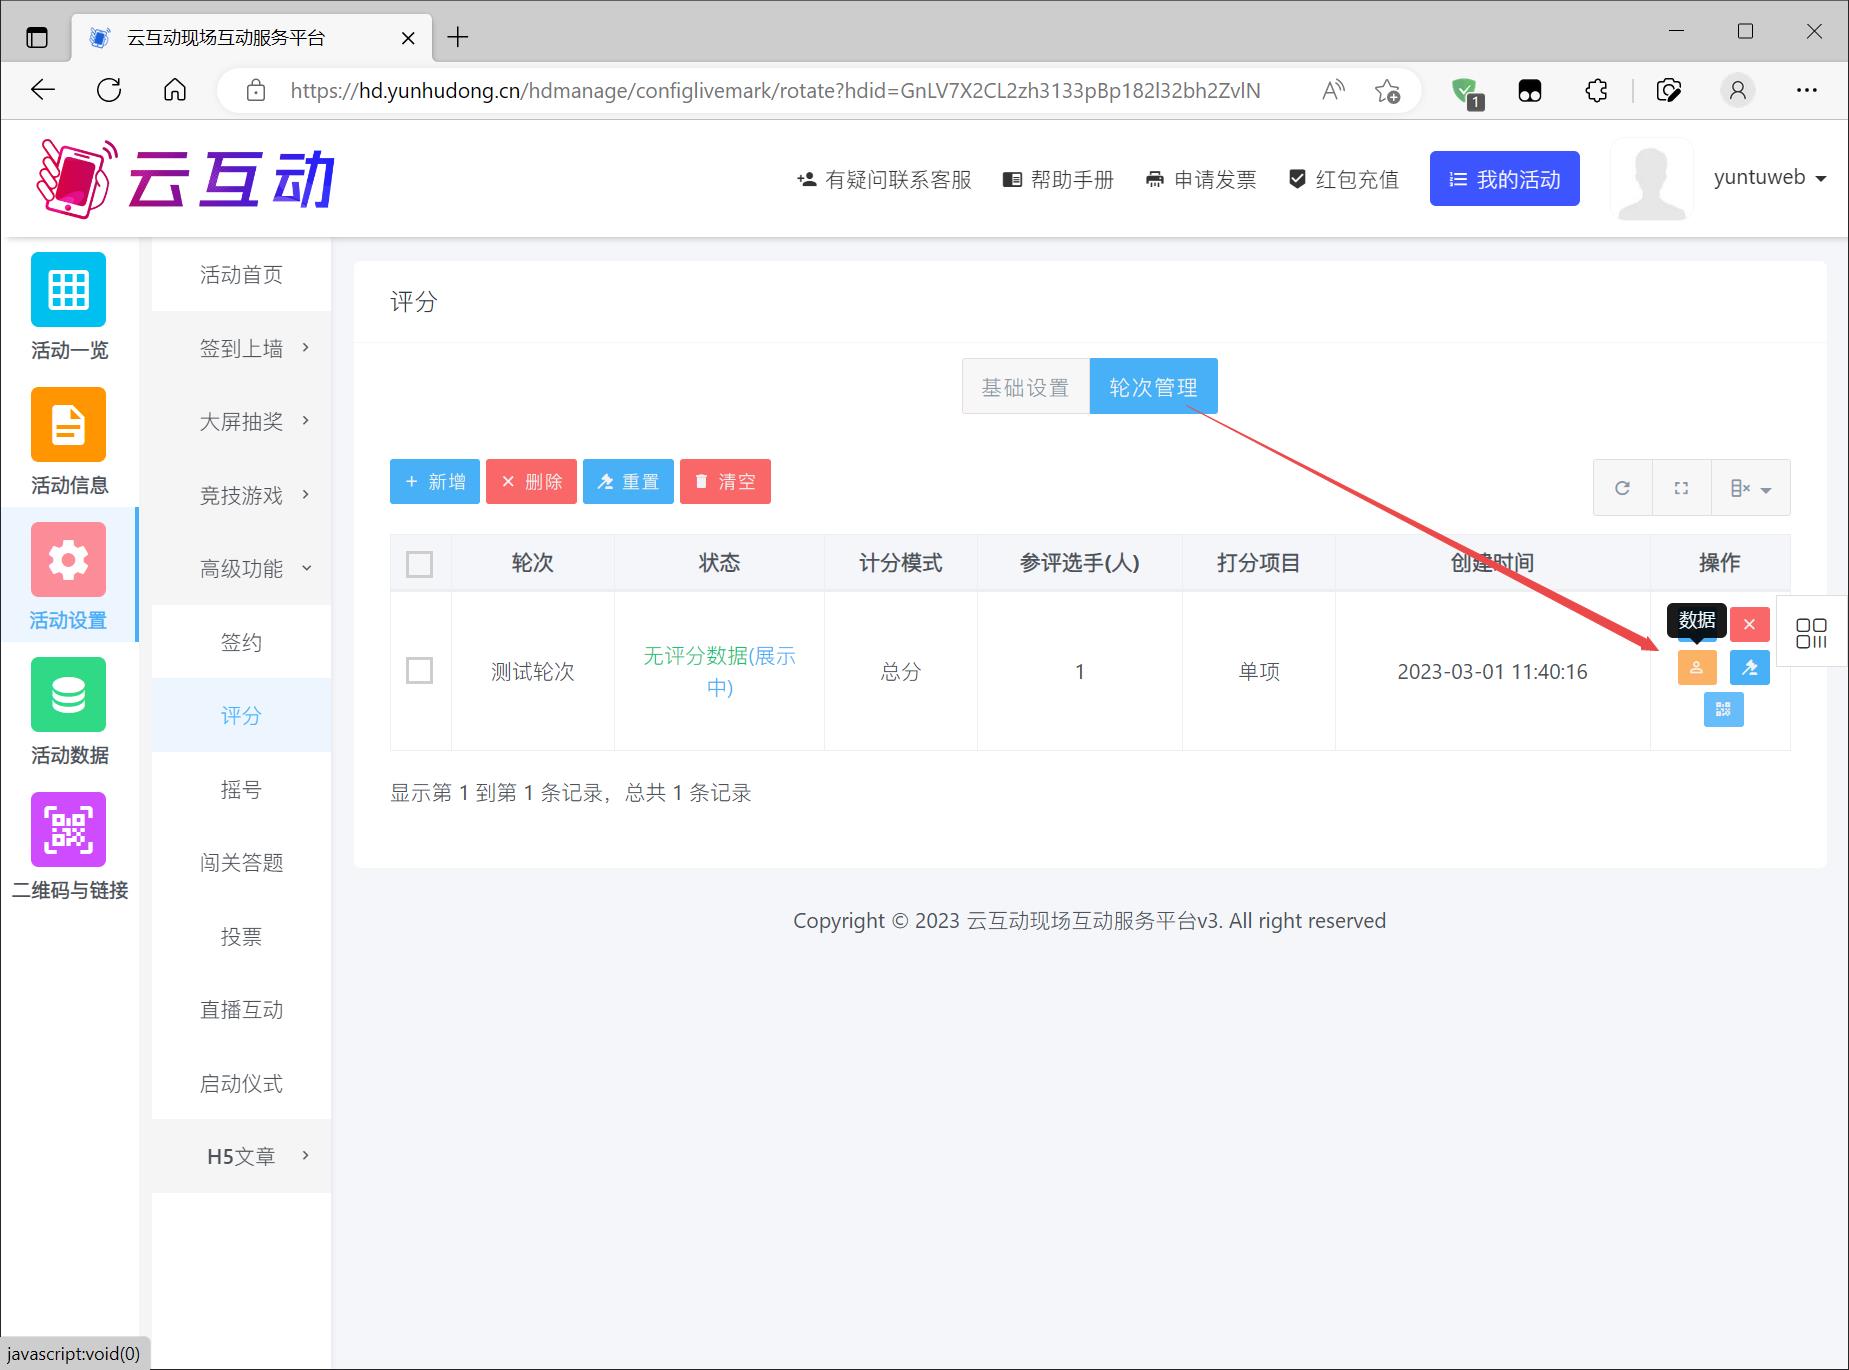Check the 测试轮次 row checkbox
Viewport: 1849px width, 1370px height.
pos(420,671)
